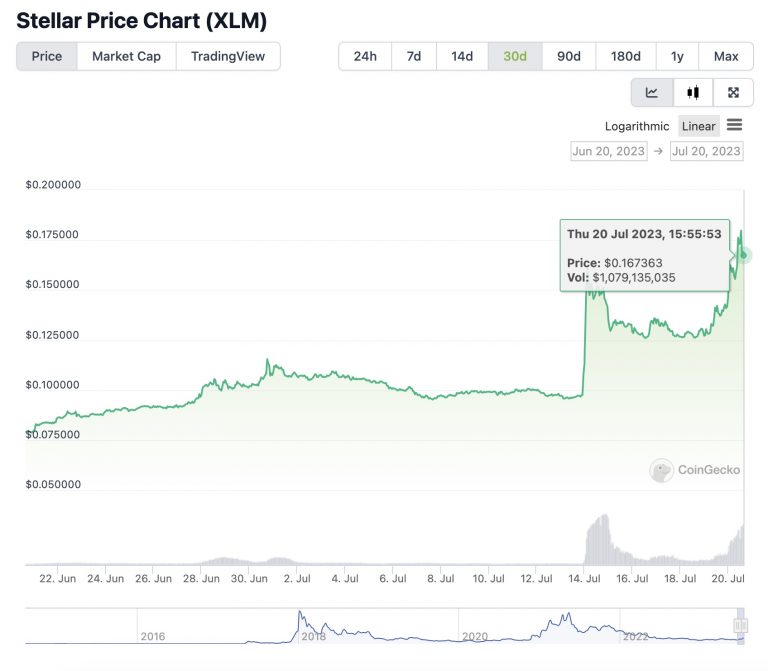Edit end date Jul 20, 2023
Image resolution: width=768 pixels, height=671 pixels.
(706, 151)
